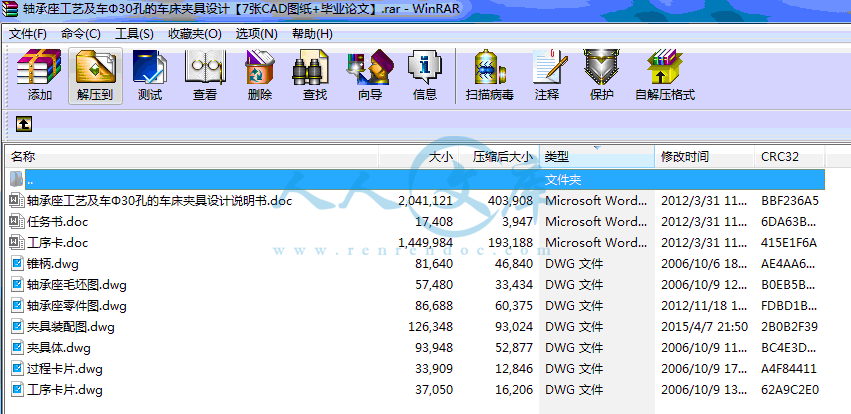This screenshot has width=851, height=414.
Task: Click the 删除 (Delete) toolbar icon
Action: (x=260, y=67)
